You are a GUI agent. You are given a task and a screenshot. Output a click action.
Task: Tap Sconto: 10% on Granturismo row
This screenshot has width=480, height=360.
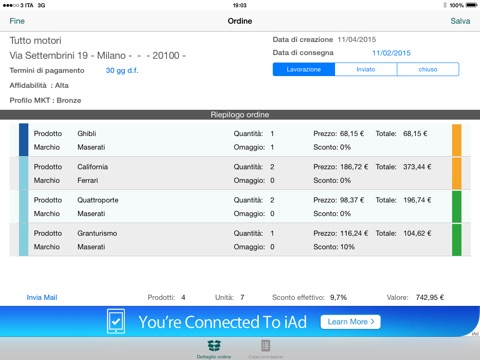(x=334, y=247)
